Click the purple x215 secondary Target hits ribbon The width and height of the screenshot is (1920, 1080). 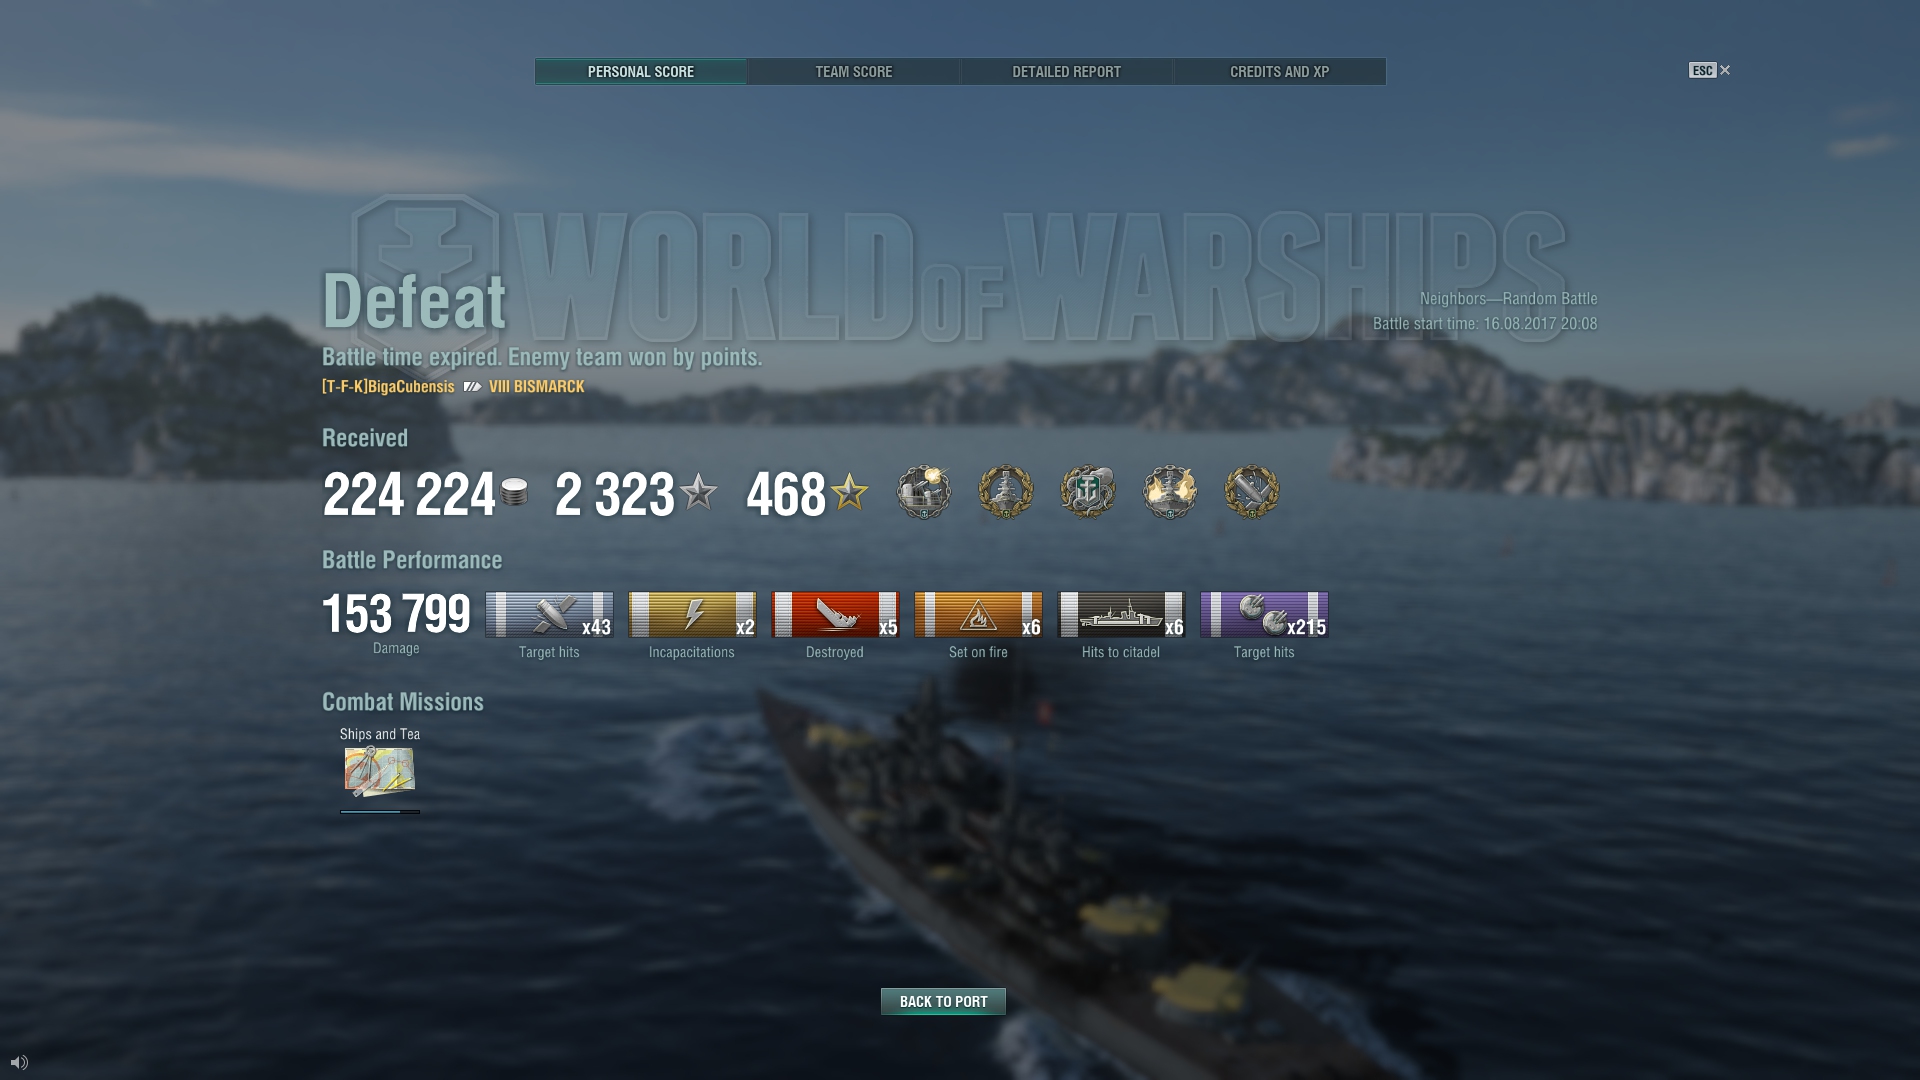point(1264,614)
